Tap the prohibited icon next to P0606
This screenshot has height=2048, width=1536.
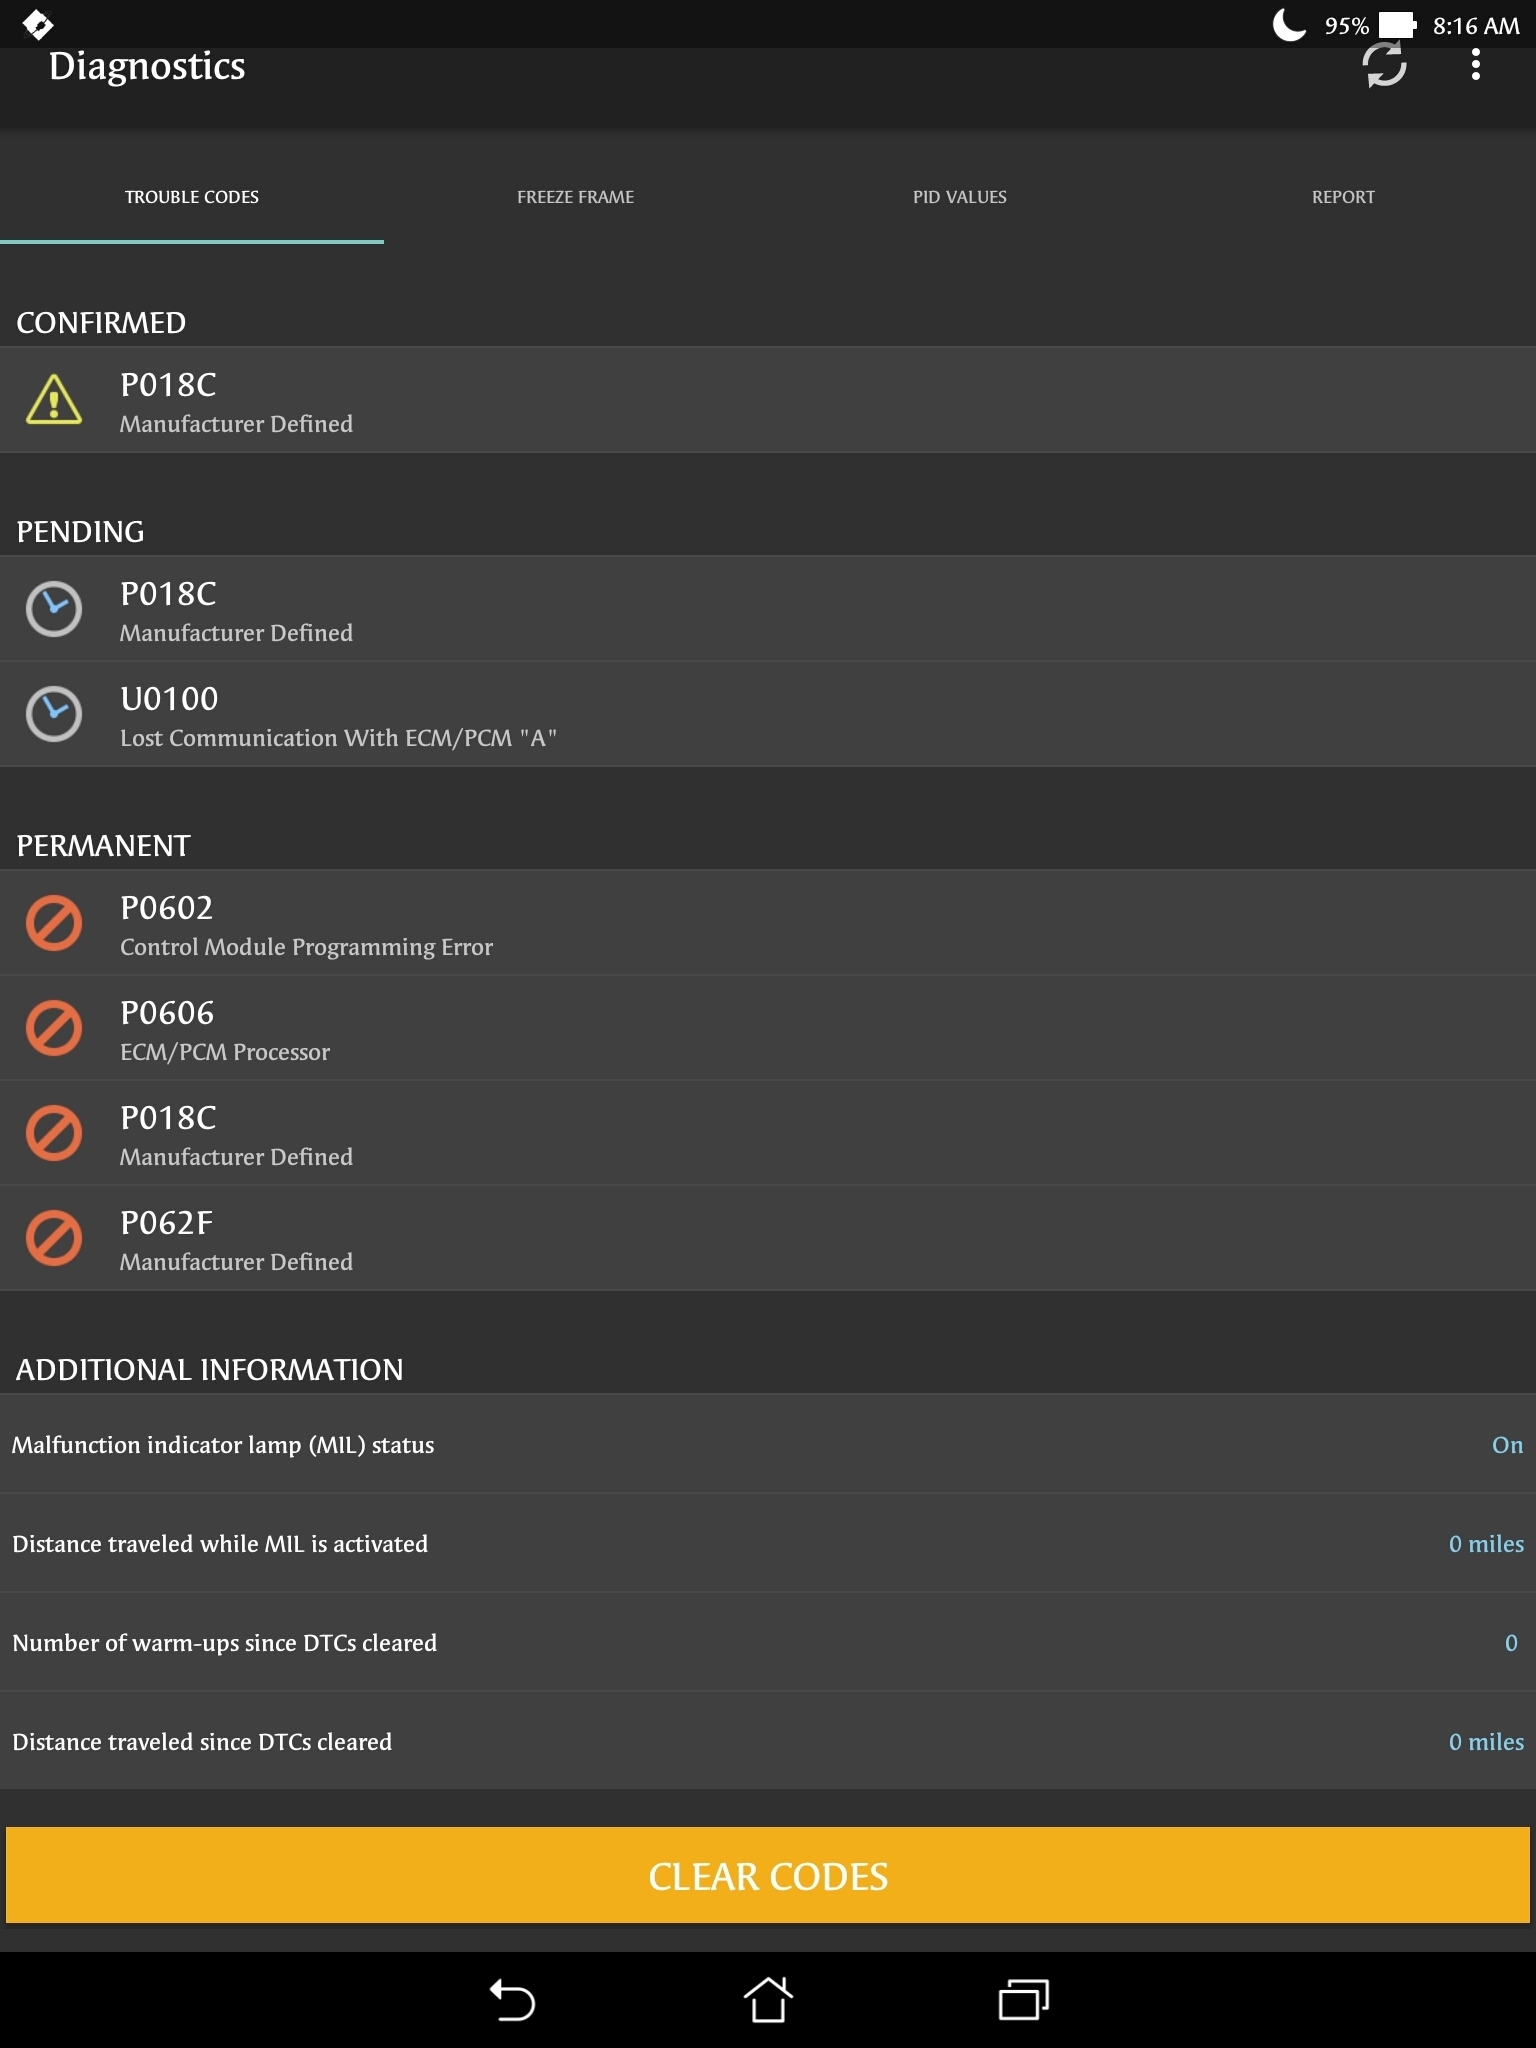[54, 1028]
